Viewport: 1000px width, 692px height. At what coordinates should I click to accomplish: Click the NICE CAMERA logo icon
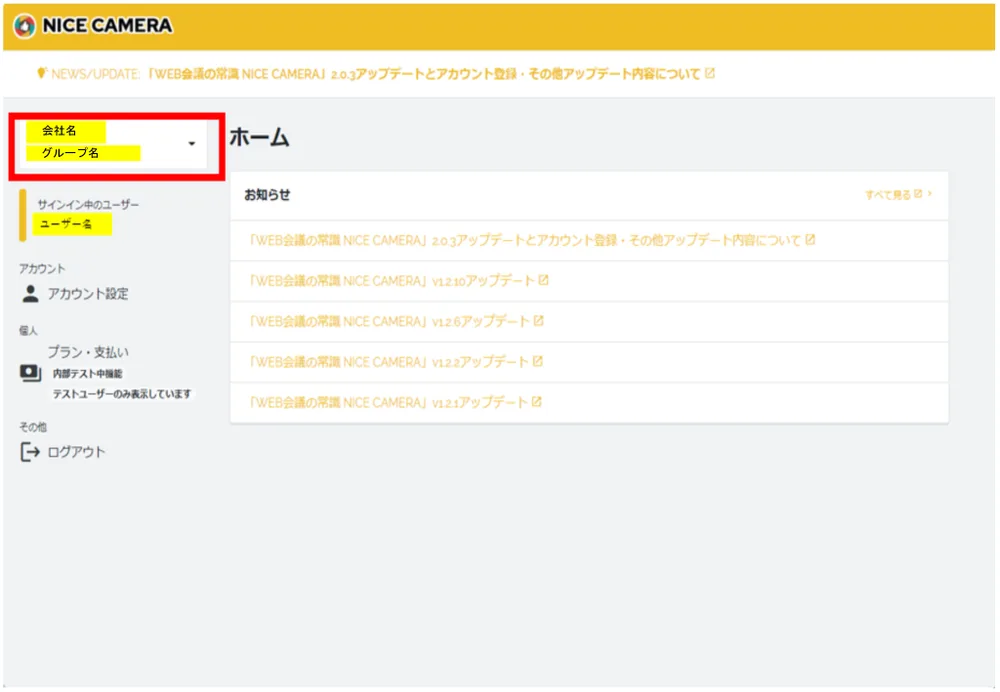click(x=25, y=26)
